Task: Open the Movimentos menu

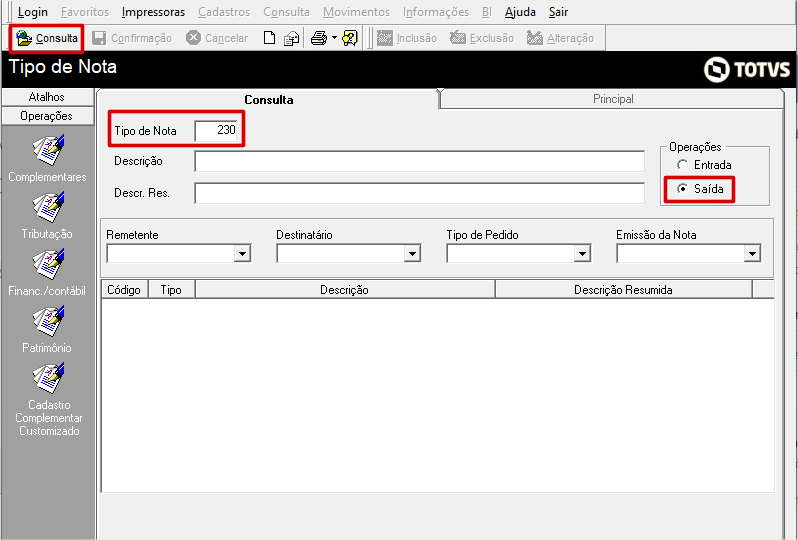Action: click(356, 12)
